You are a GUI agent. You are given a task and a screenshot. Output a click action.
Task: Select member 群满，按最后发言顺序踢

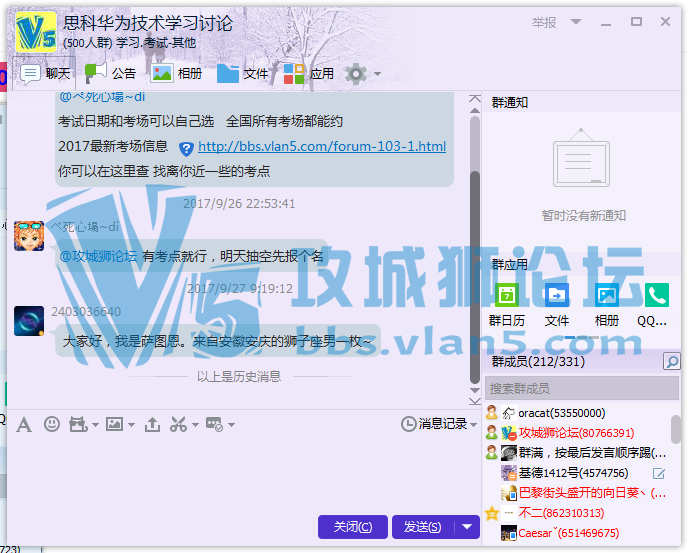pyautogui.click(x=577, y=453)
